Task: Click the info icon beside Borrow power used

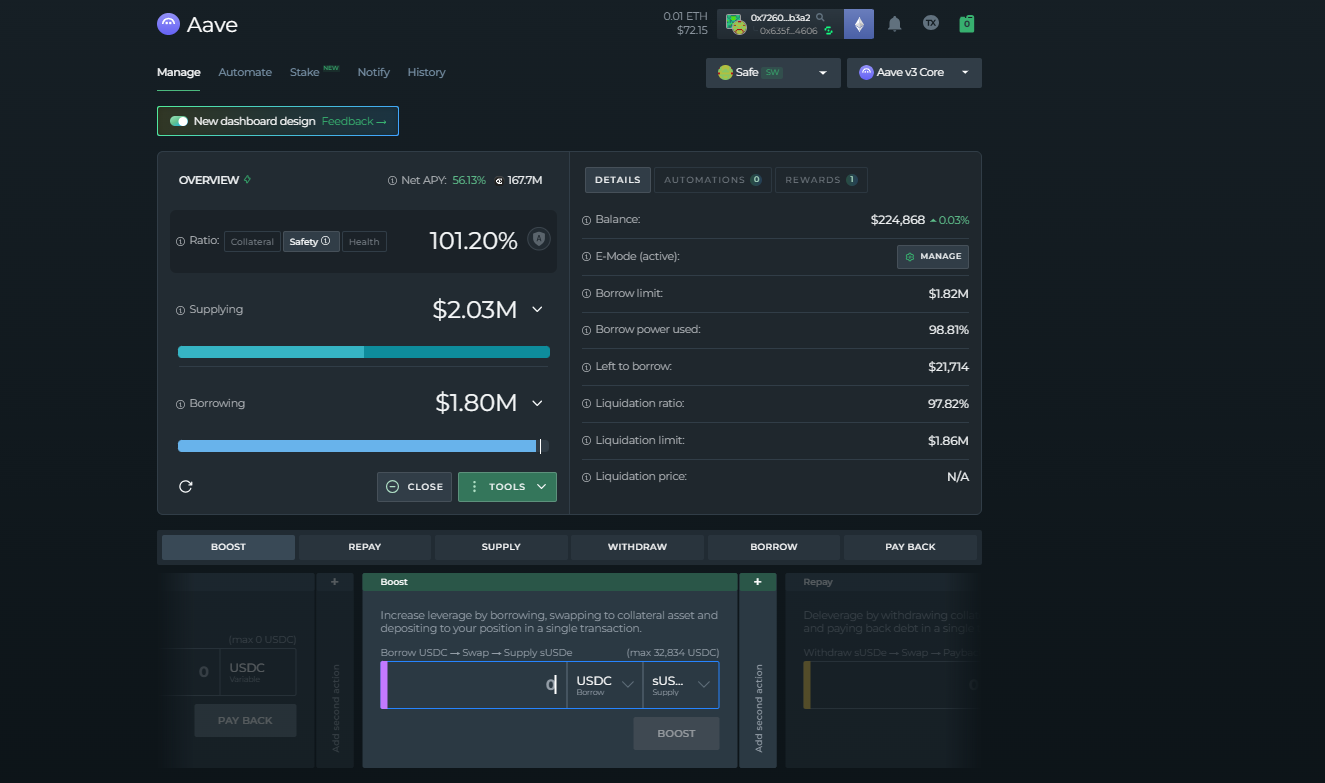Action: tap(587, 330)
